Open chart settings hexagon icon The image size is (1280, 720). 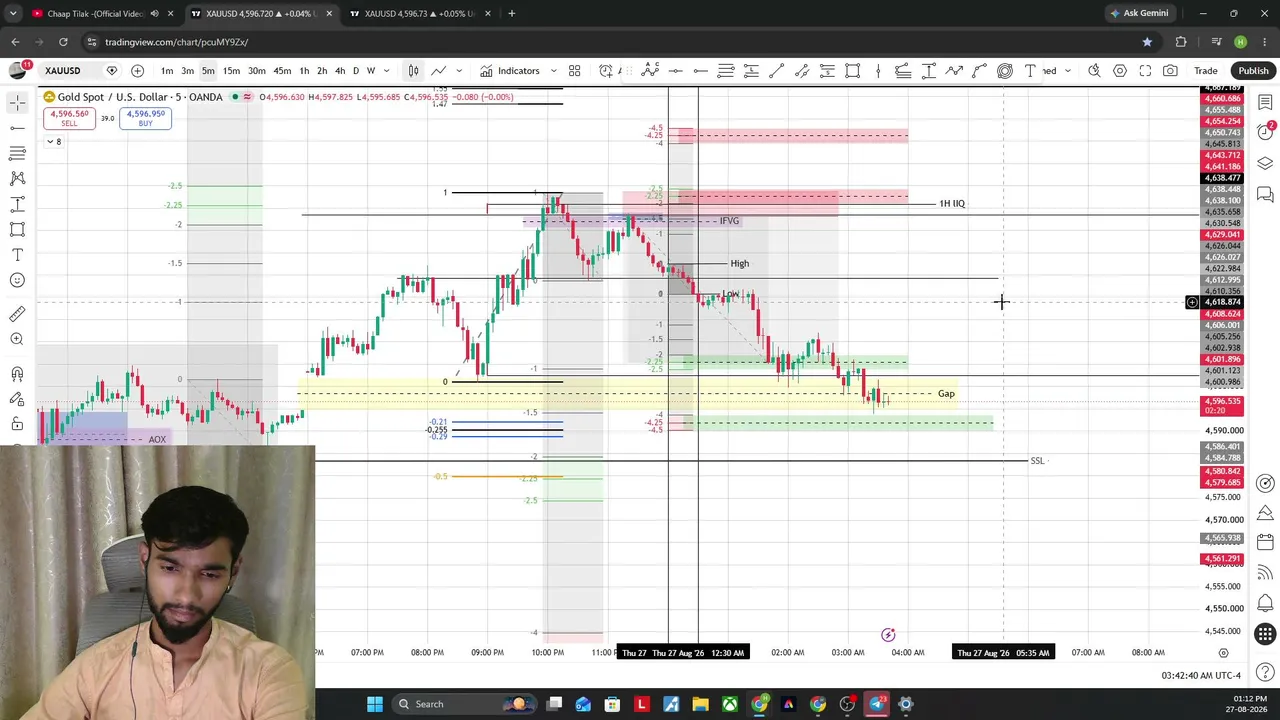point(1120,71)
